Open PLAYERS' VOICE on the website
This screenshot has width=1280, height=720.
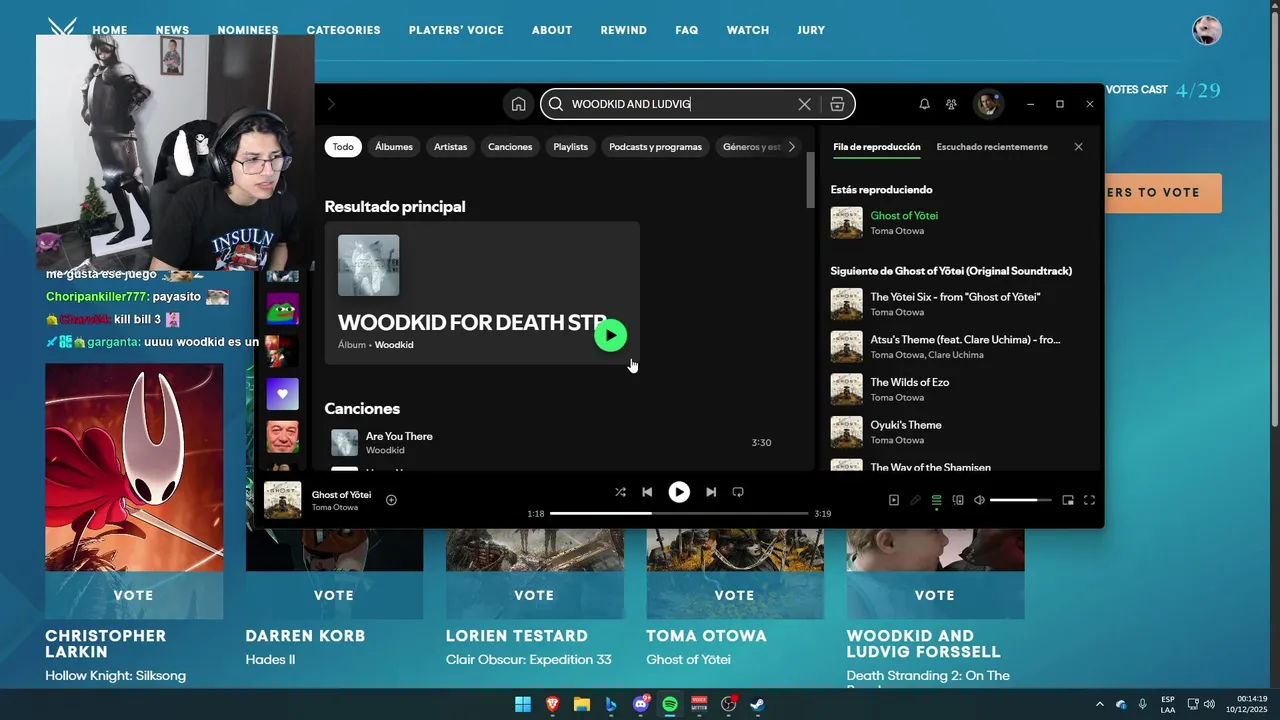click(x=456, y=30)
